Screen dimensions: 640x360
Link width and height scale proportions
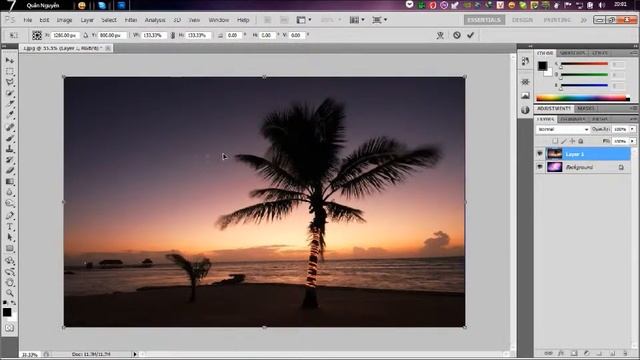coord(173,36)
